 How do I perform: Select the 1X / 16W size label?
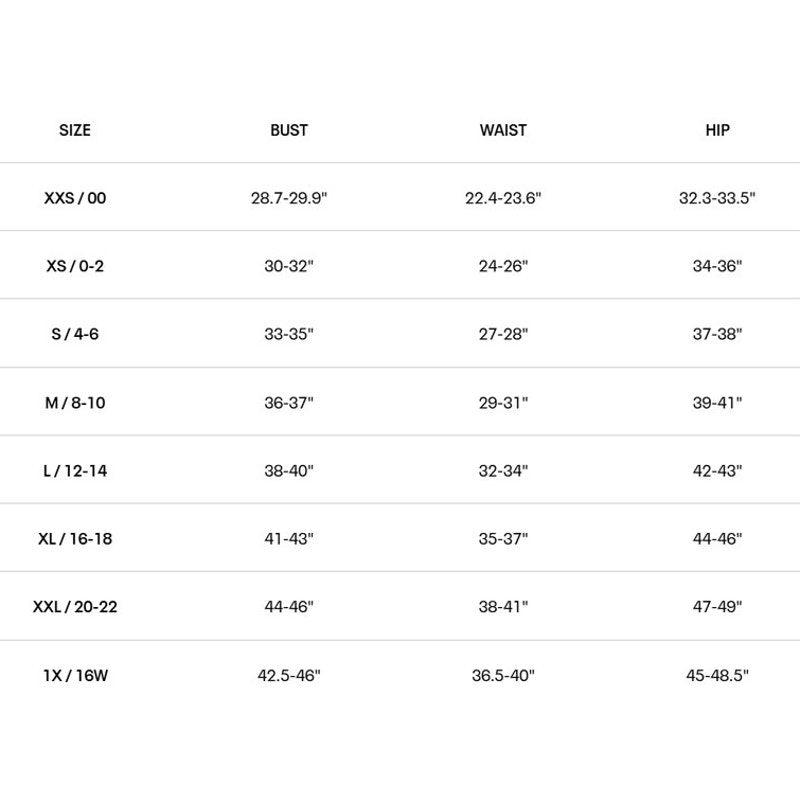pyautogui.click(x=75, y=676)
